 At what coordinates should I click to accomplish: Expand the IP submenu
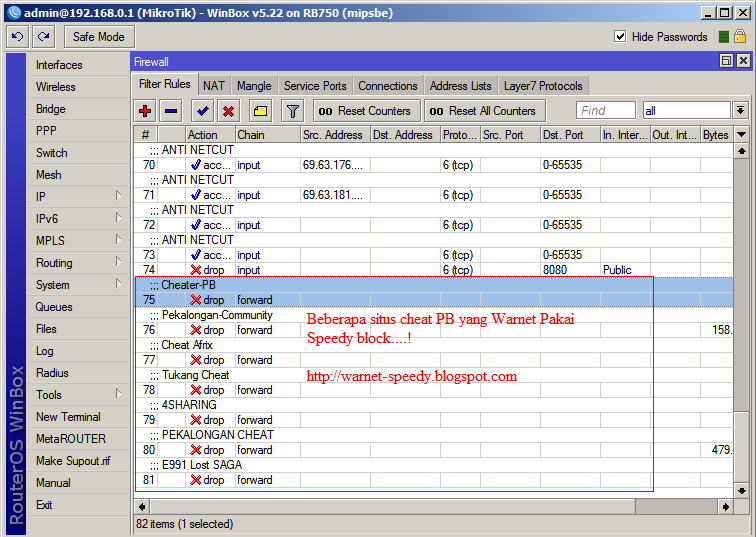point(78,197)
